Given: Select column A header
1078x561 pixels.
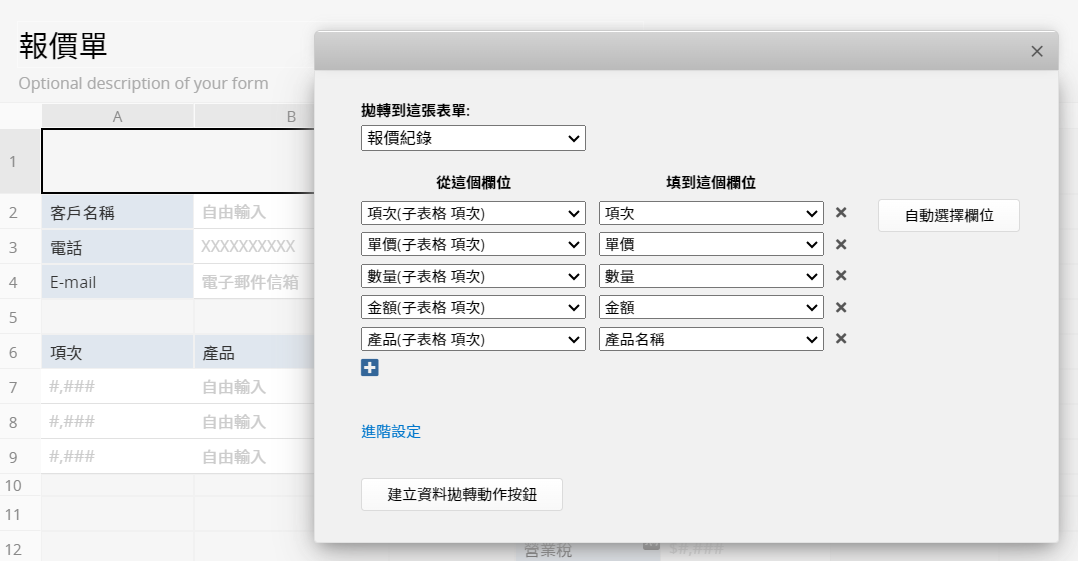Looking at the screenshot, I should click(117, 116).
